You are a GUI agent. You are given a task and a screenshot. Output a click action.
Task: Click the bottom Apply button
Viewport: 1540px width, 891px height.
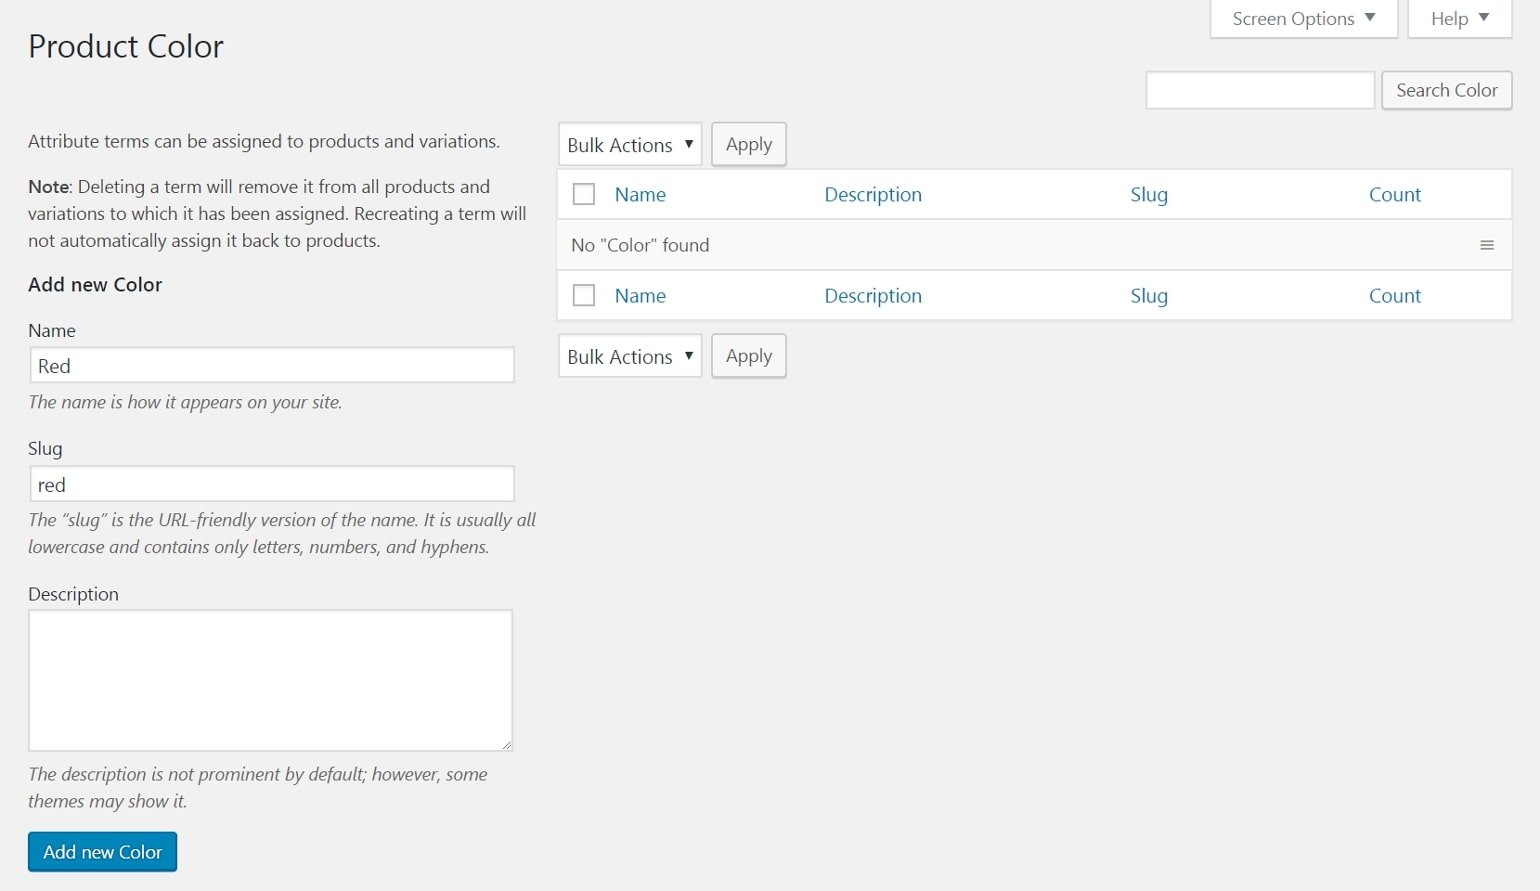[748, 355]
